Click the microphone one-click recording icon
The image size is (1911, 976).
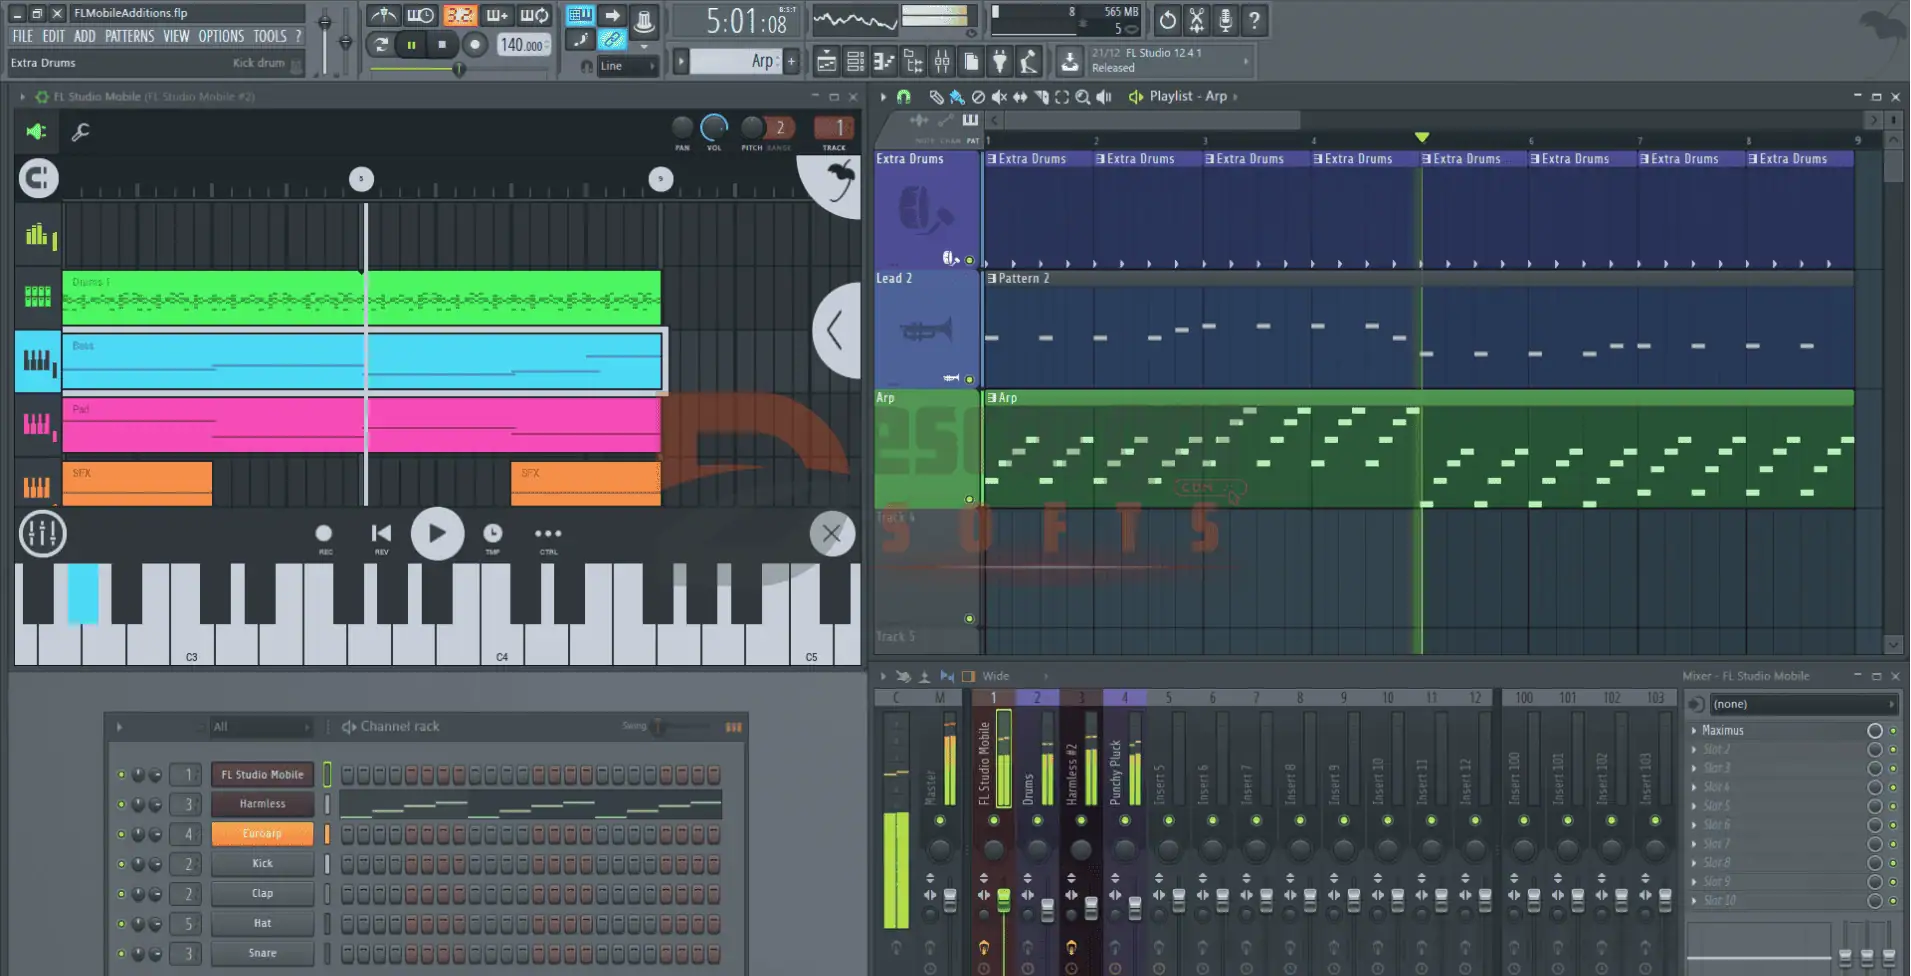pyautogui.click(x=1225, y=19)
